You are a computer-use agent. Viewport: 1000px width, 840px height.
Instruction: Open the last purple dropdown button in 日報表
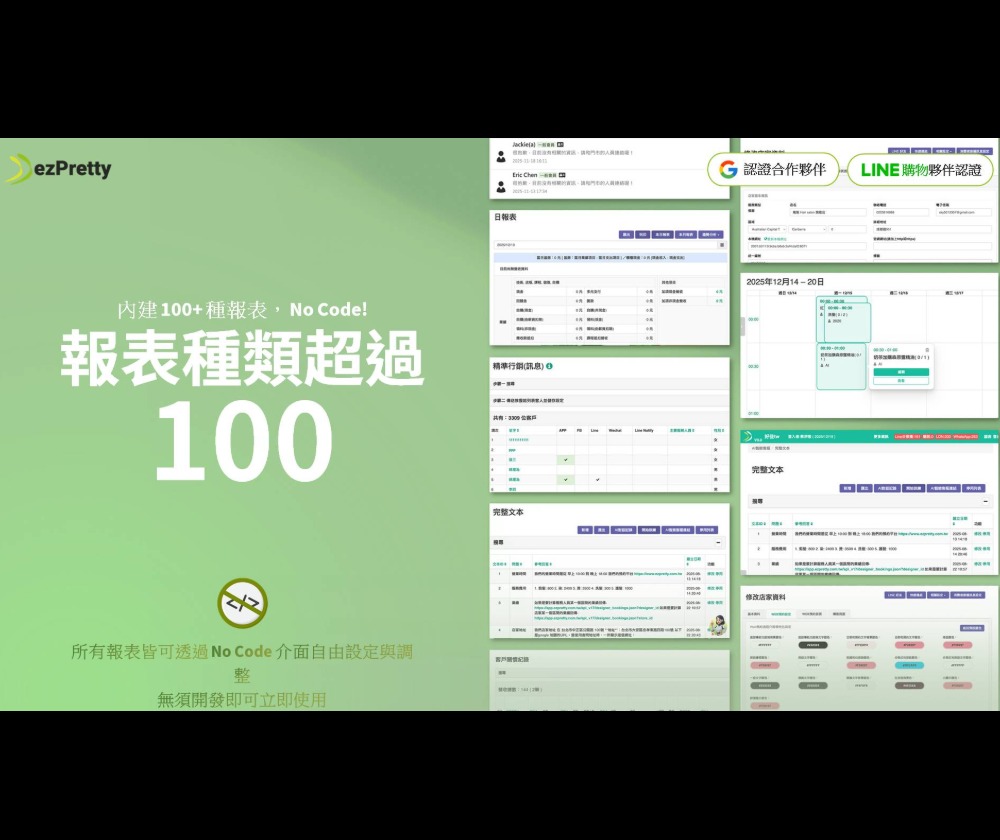(710, 235)
